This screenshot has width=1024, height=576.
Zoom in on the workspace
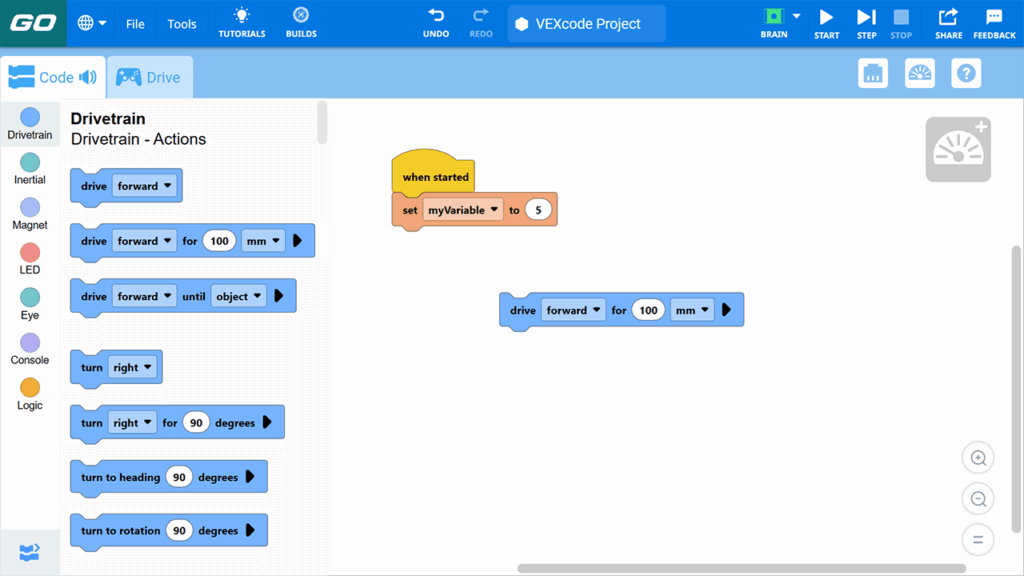click(978, 458)
